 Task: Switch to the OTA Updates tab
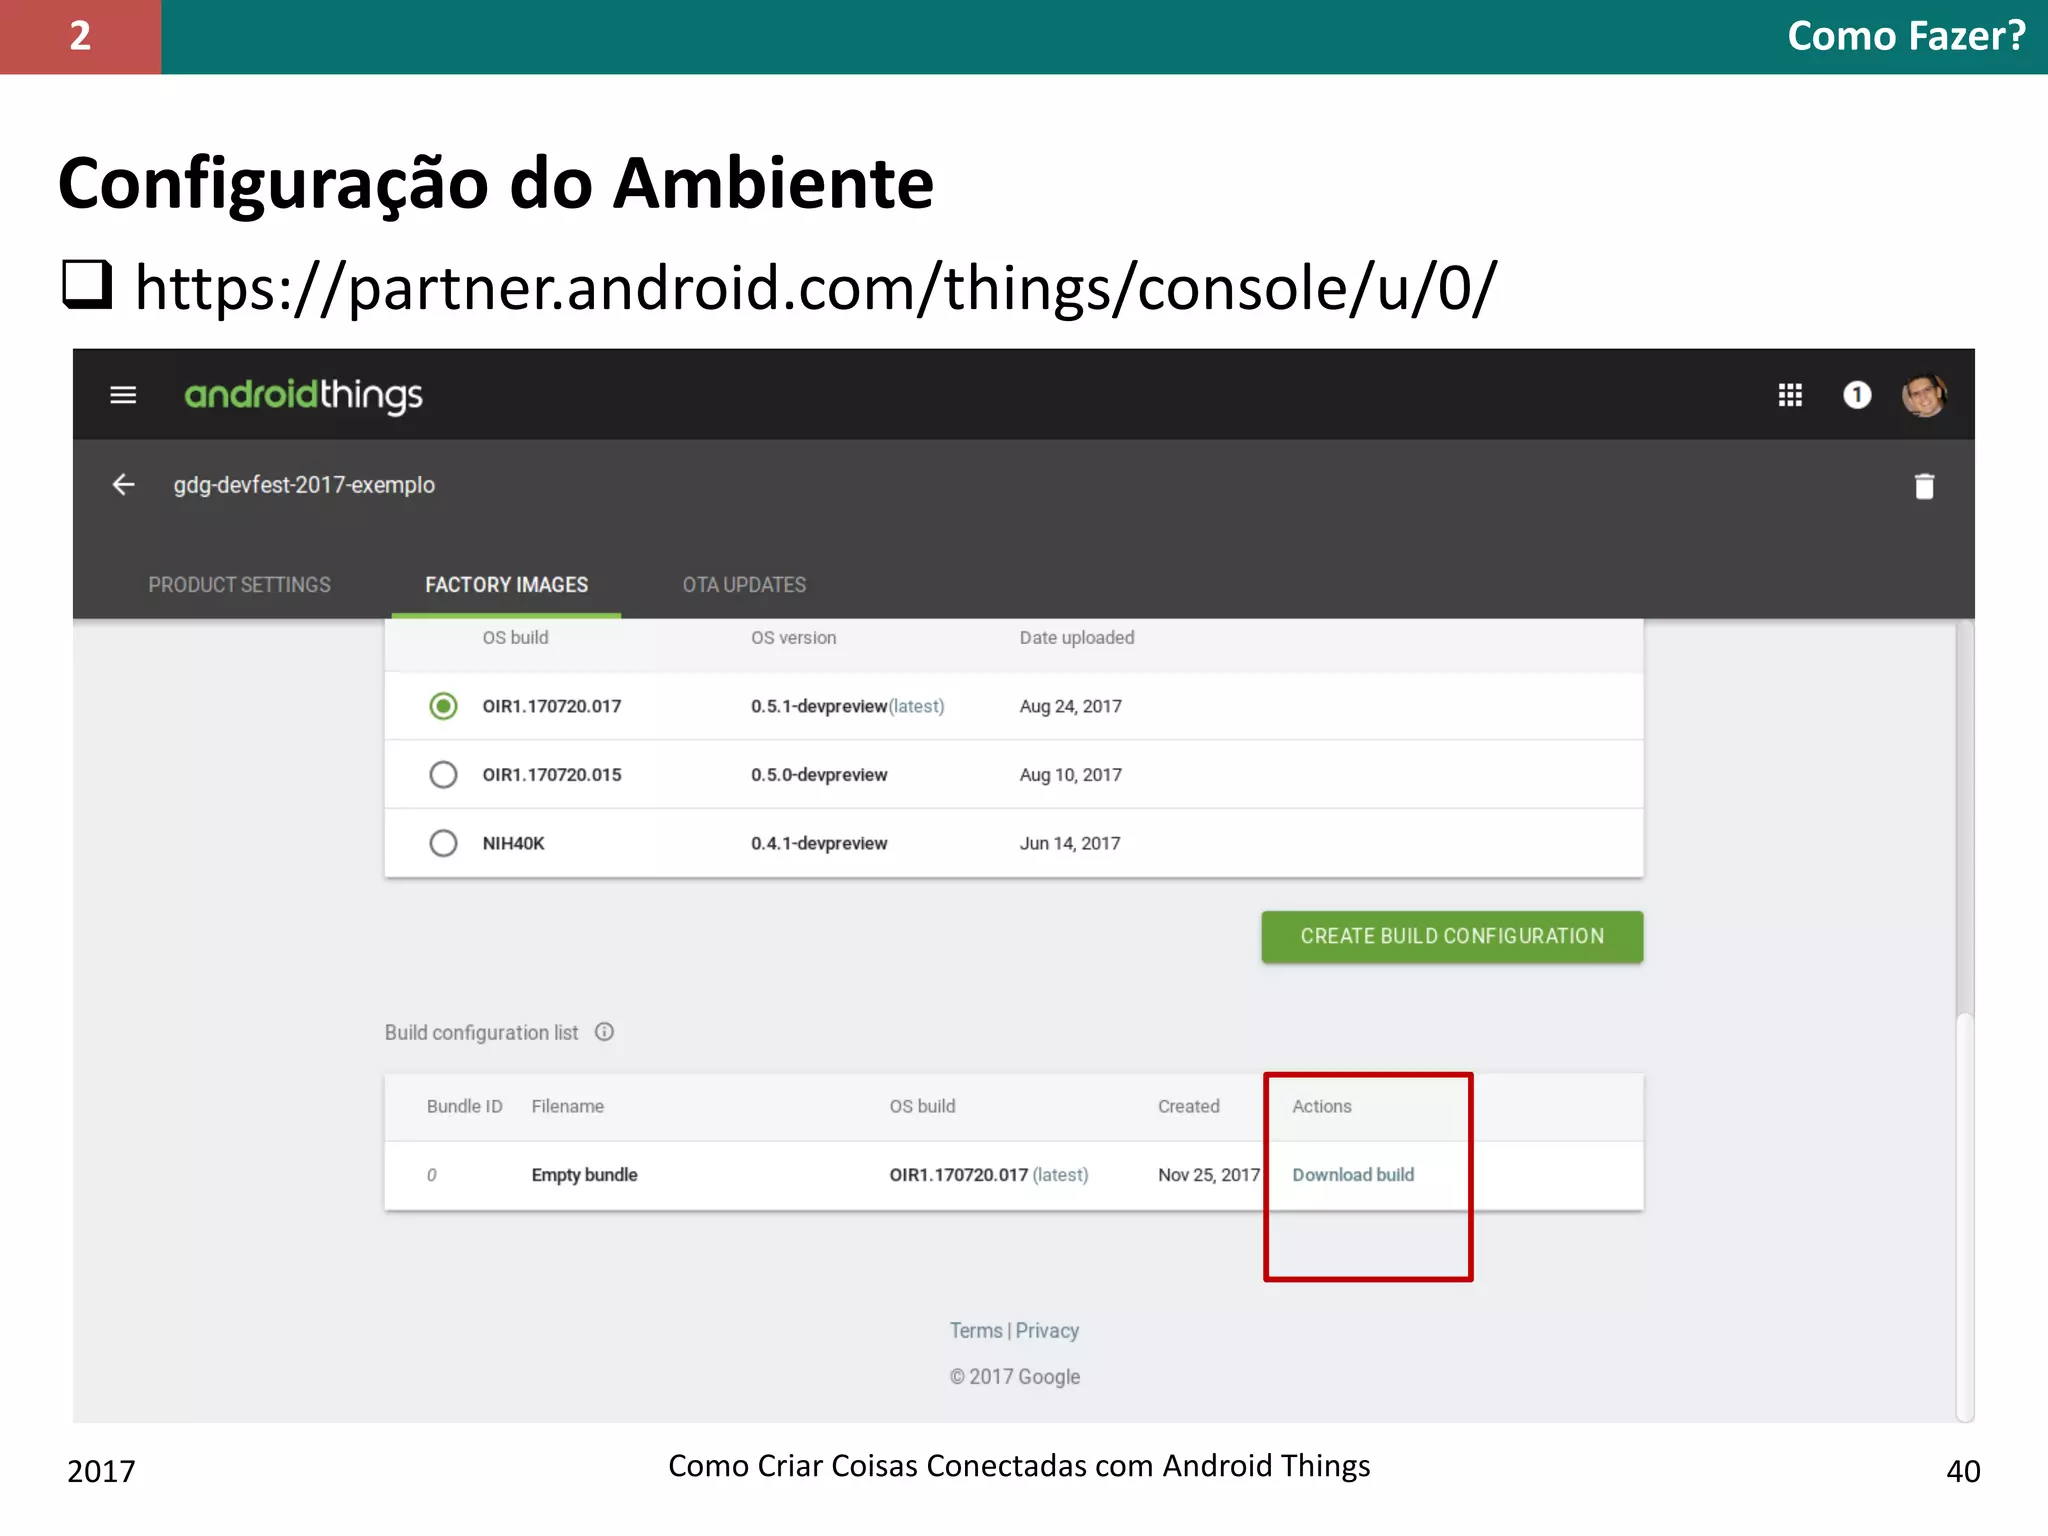coord(744,585)
